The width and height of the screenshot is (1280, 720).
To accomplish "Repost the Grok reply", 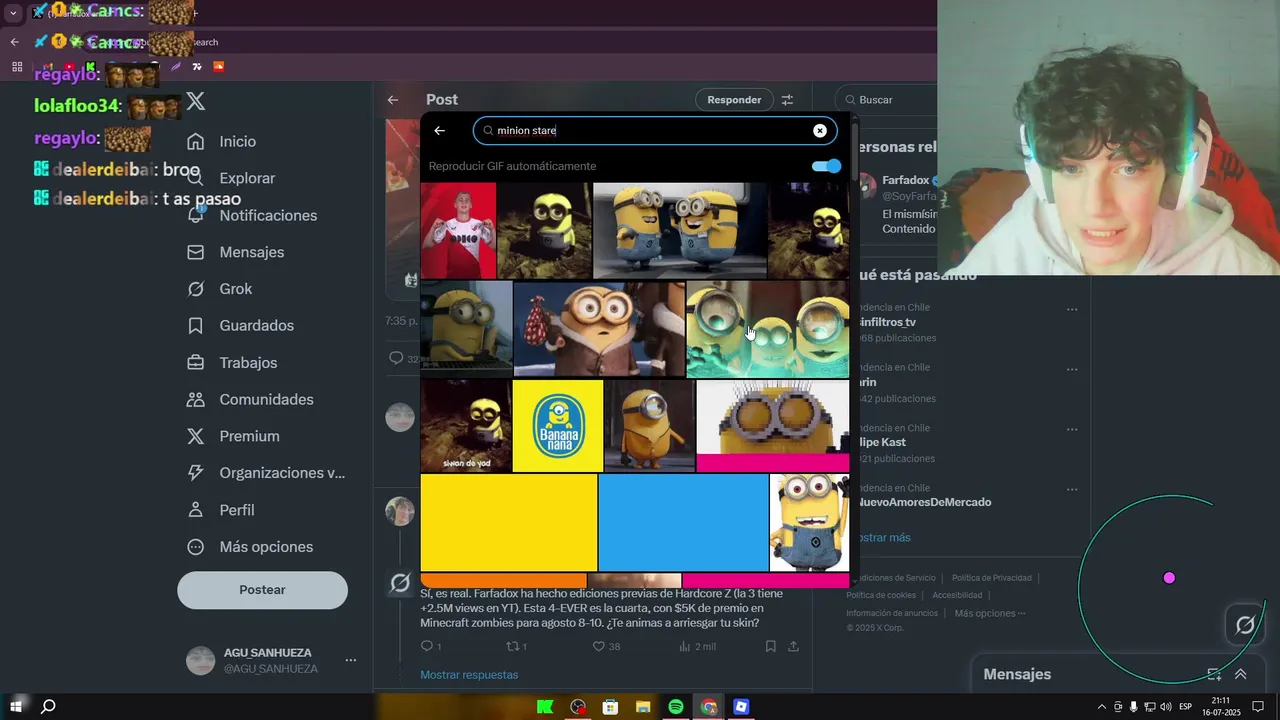I will point(513,647).
